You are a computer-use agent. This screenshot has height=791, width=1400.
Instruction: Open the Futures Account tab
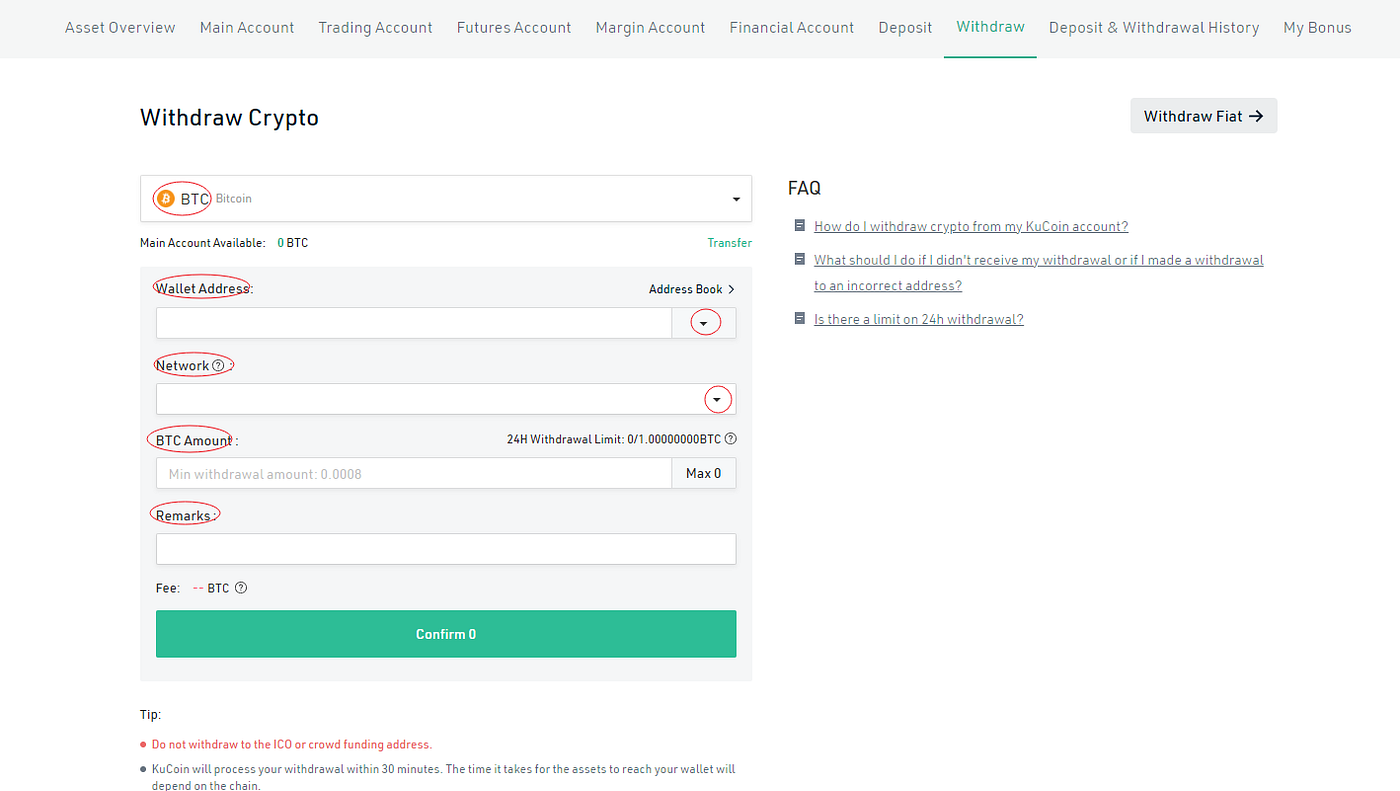[513, 27]
